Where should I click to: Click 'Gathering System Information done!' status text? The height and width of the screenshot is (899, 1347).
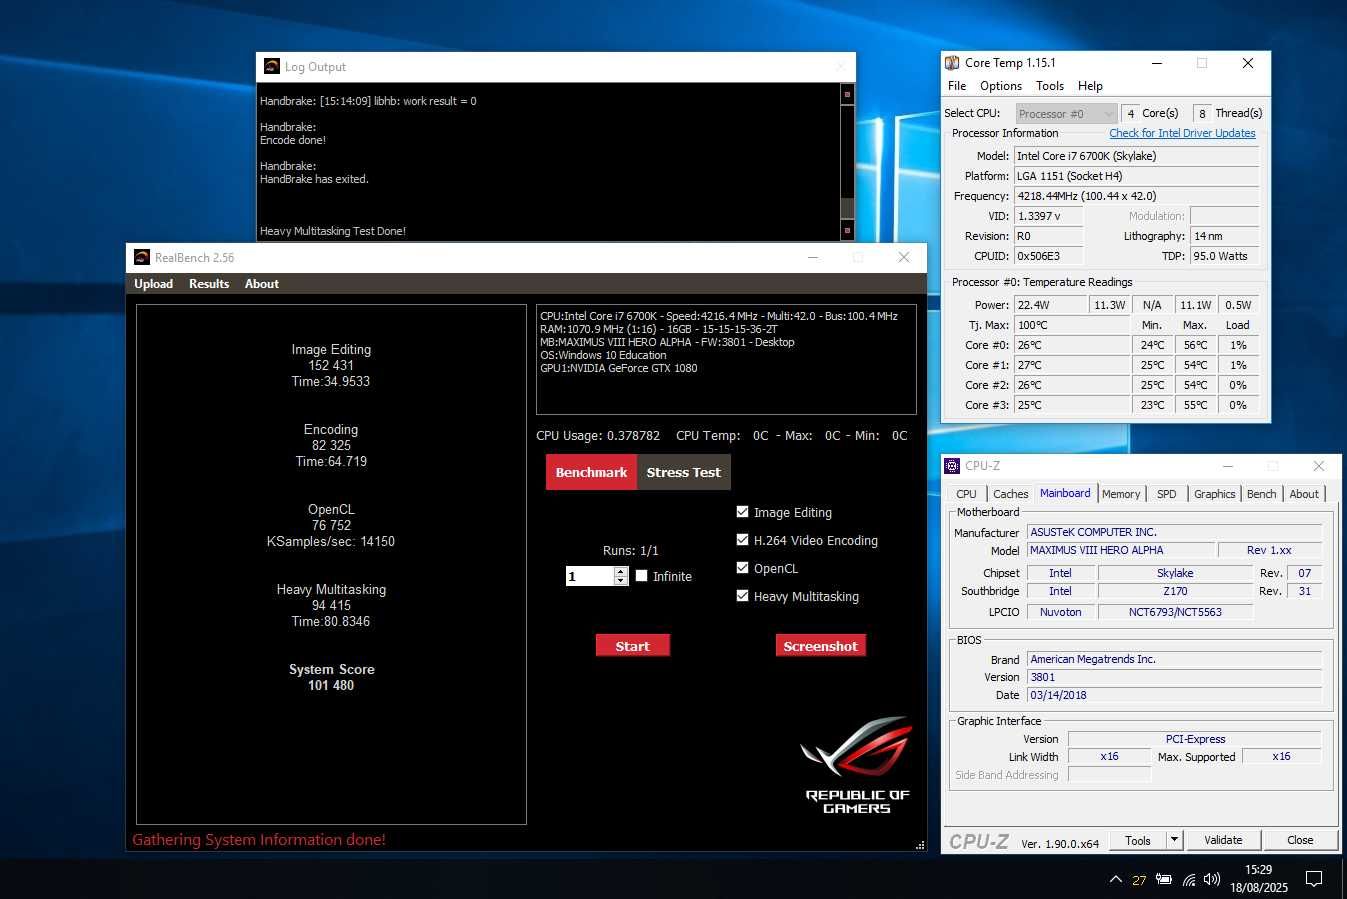[259, 840]
